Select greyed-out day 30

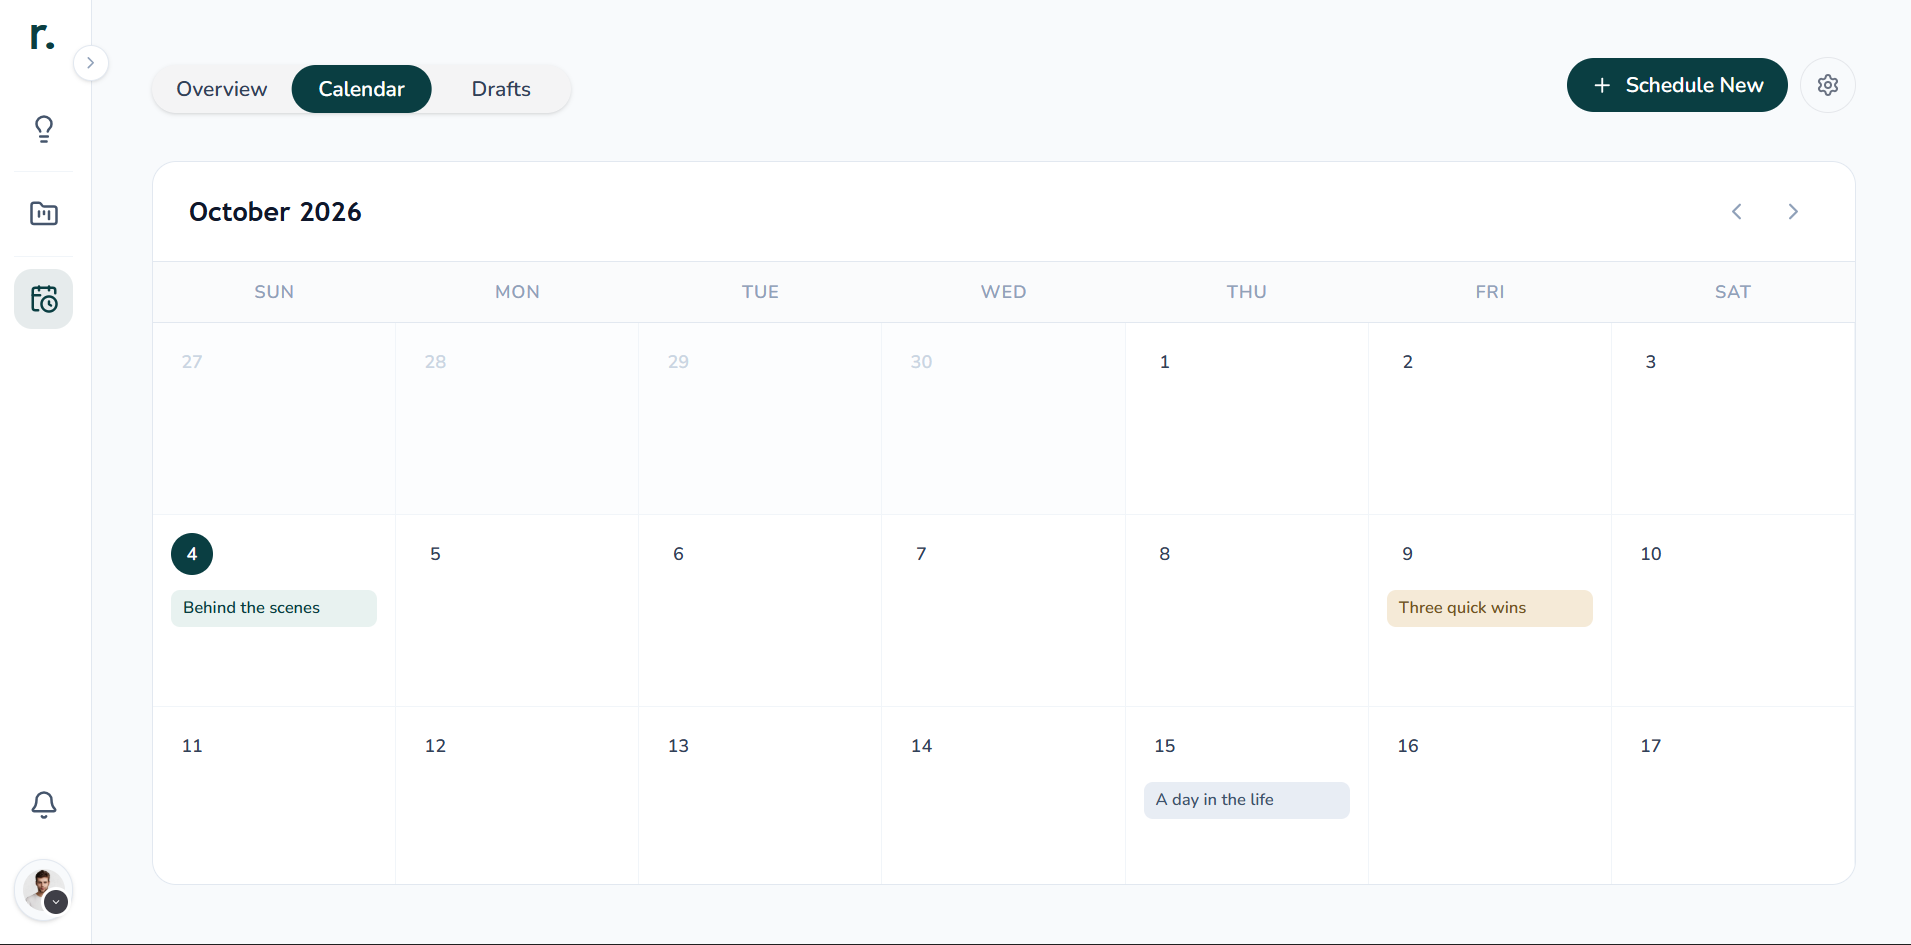click(x=921, y=362)
